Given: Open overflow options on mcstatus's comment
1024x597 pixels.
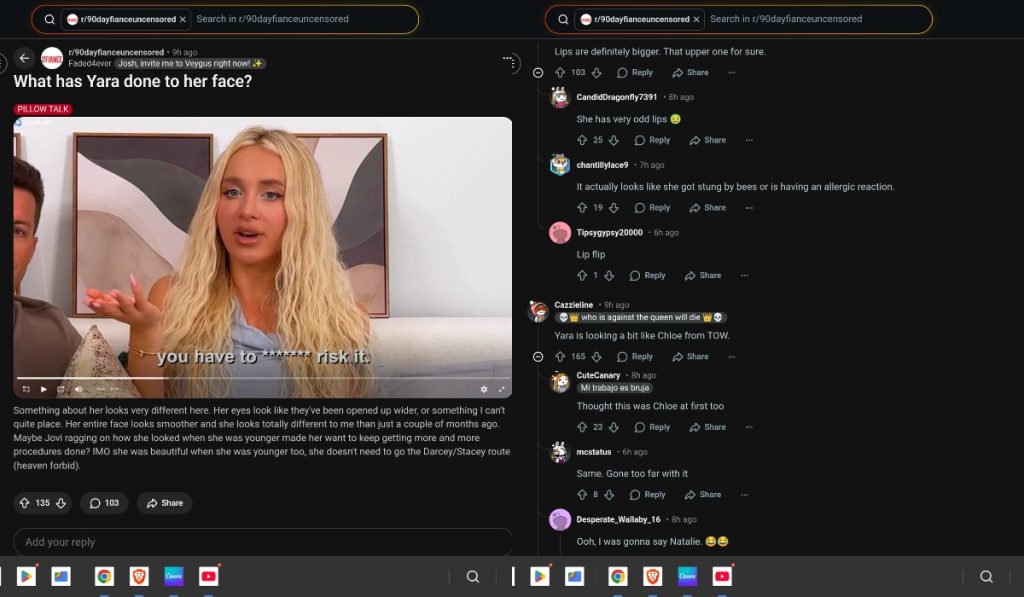Looking at the screenshot, I should [x=744, y=494].
